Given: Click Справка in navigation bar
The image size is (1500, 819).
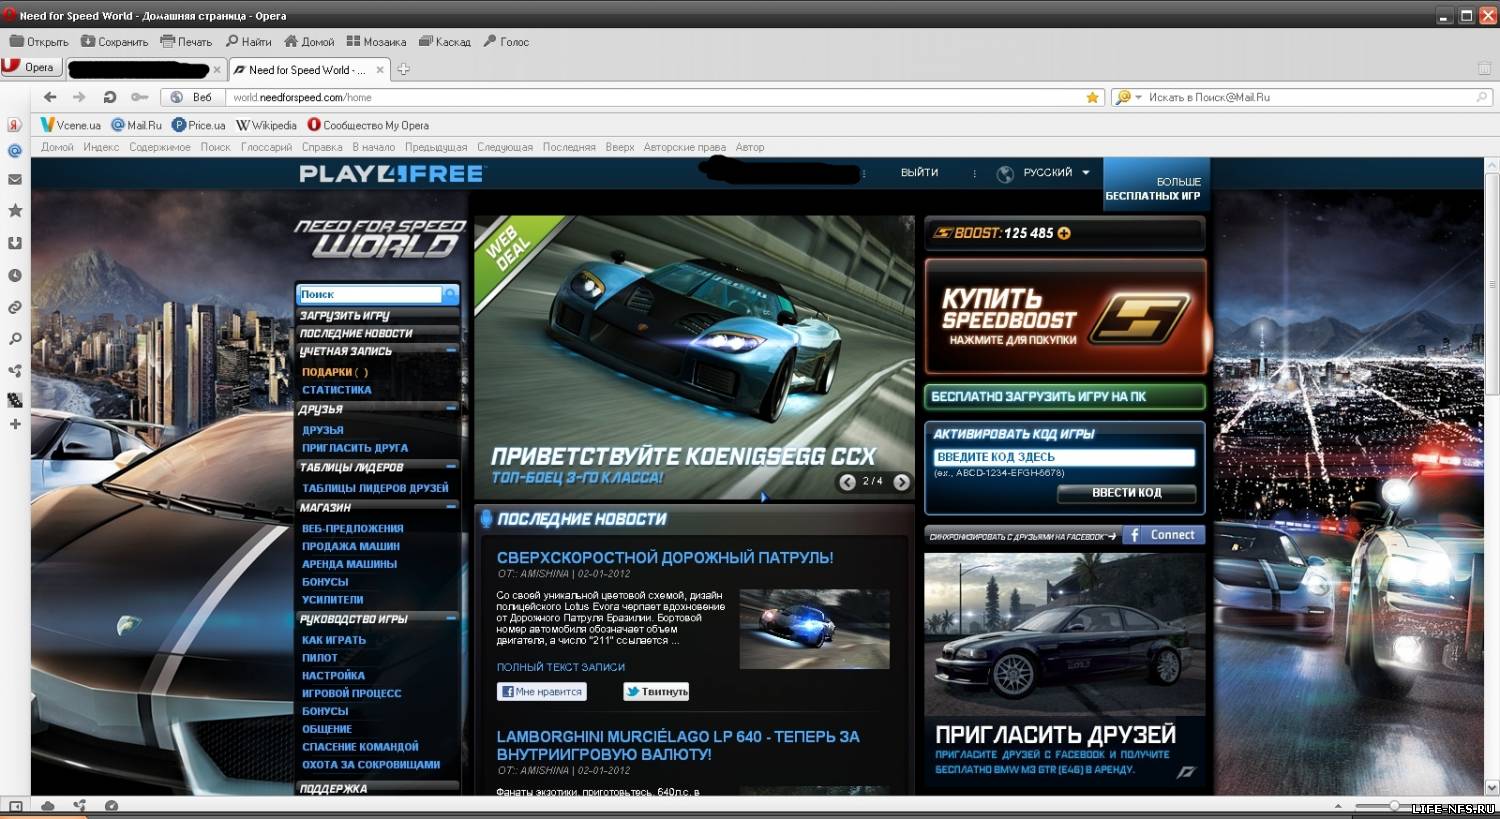Looking at the screenshot, I should coord(322,147).
